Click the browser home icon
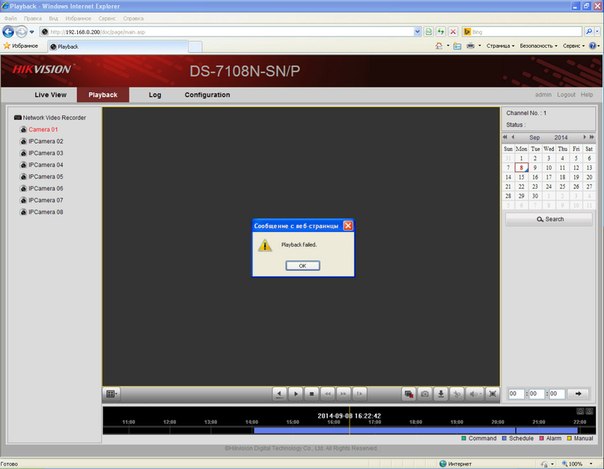This screenshot has width=604, height=469. pyautogui.click(x=439, y=46)
